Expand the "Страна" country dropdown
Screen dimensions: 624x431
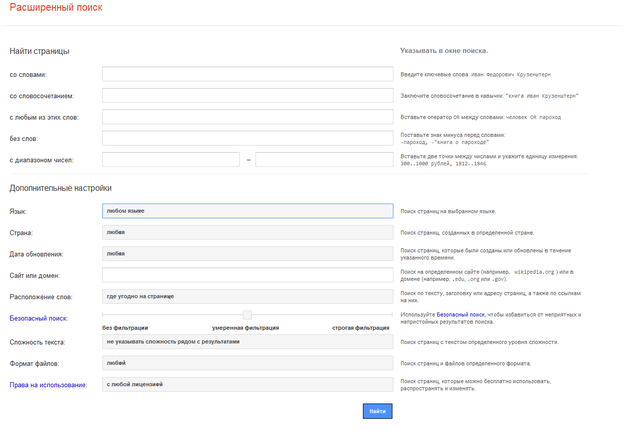click(247, 232)
